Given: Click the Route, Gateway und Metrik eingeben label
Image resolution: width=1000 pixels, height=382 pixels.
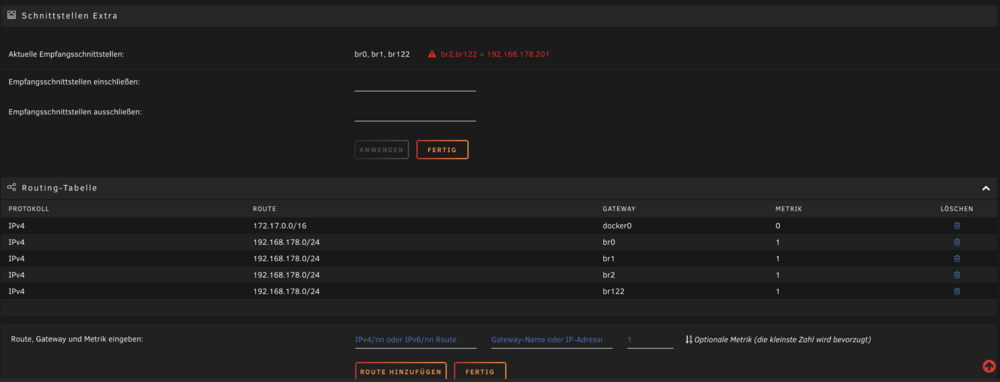Looking at the screenshot, I should (77, 339).
